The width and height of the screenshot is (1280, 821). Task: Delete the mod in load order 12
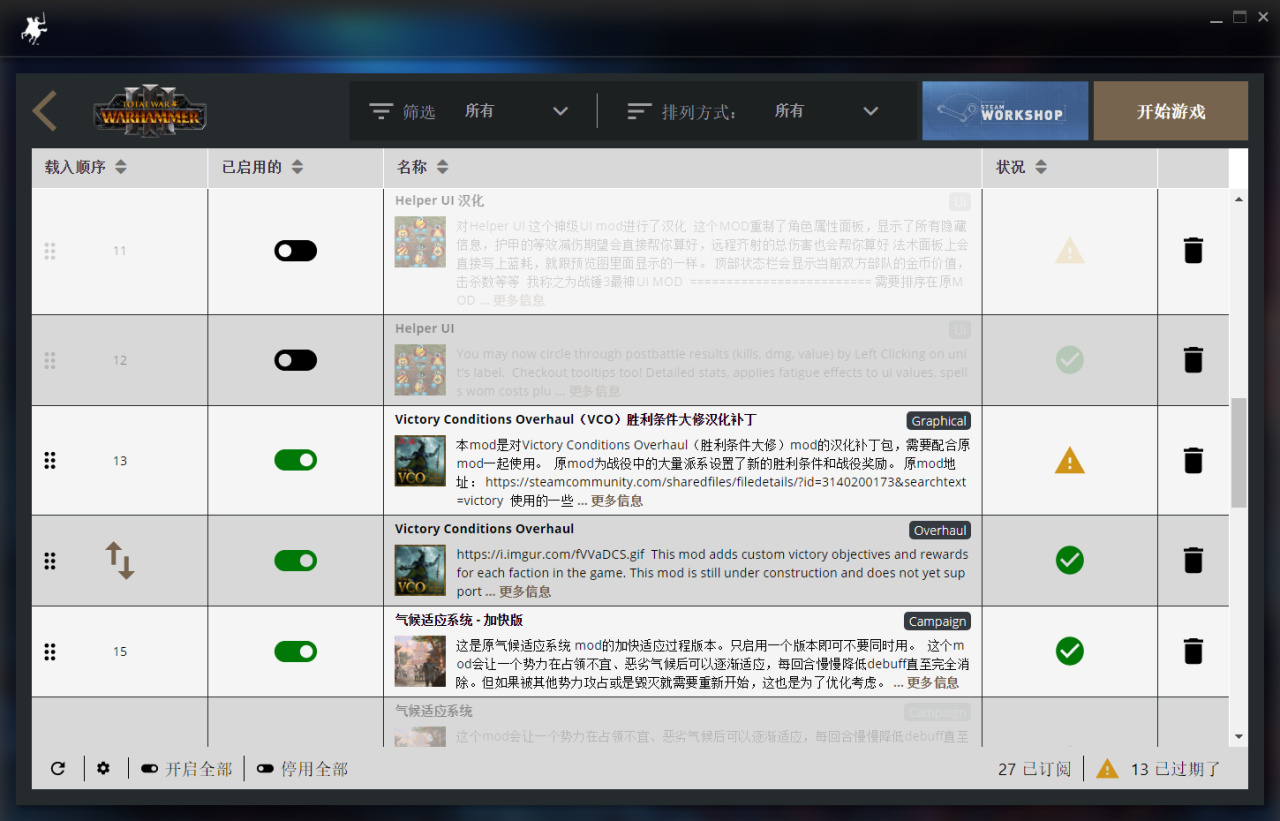point(1193,360)
